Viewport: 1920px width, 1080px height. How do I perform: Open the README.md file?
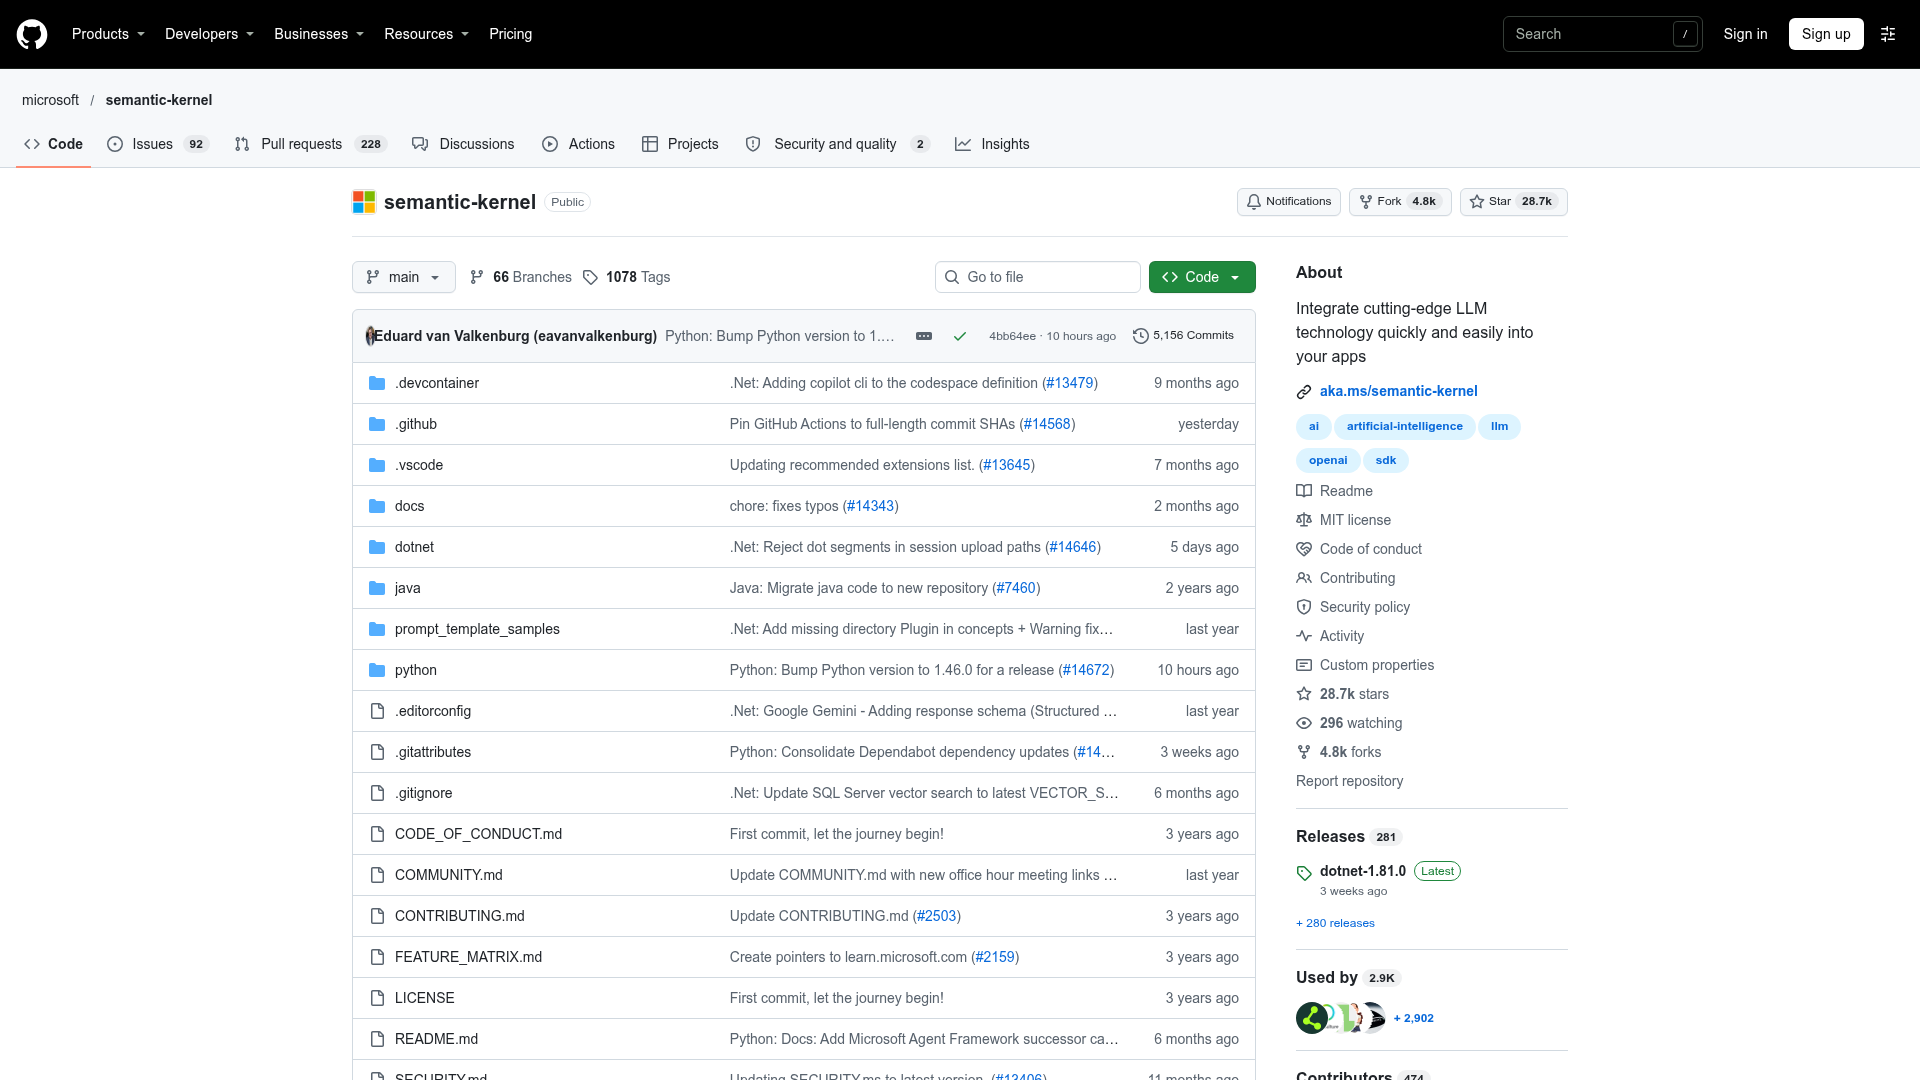click(436, 1039)
